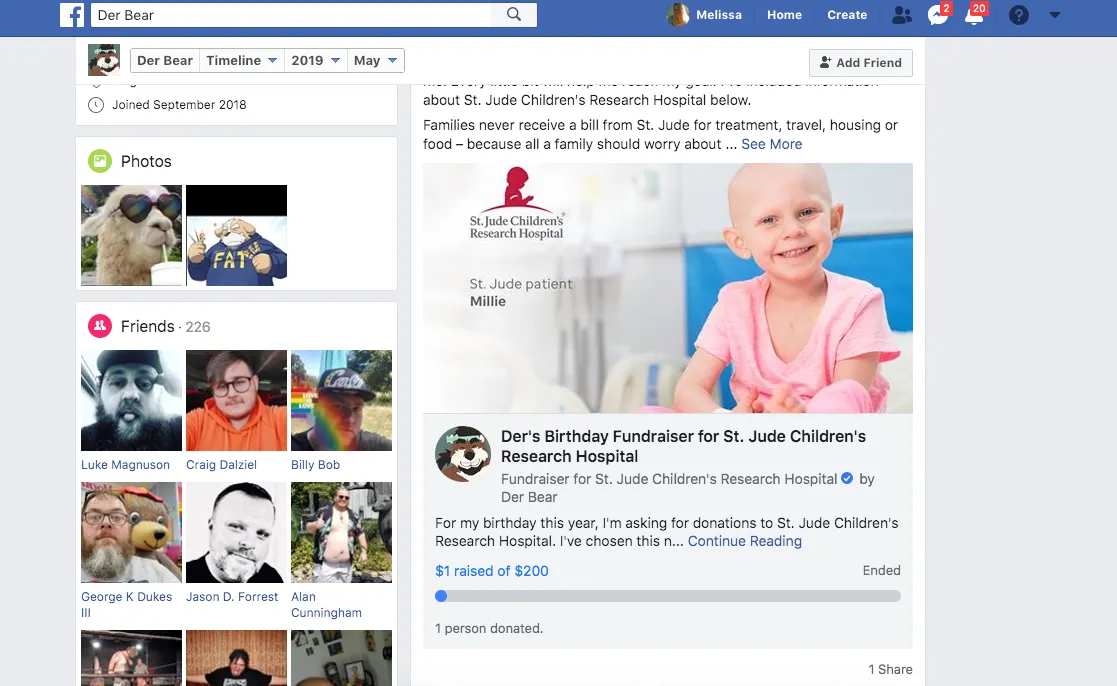Click the Der Bear search field

(291, 15)
